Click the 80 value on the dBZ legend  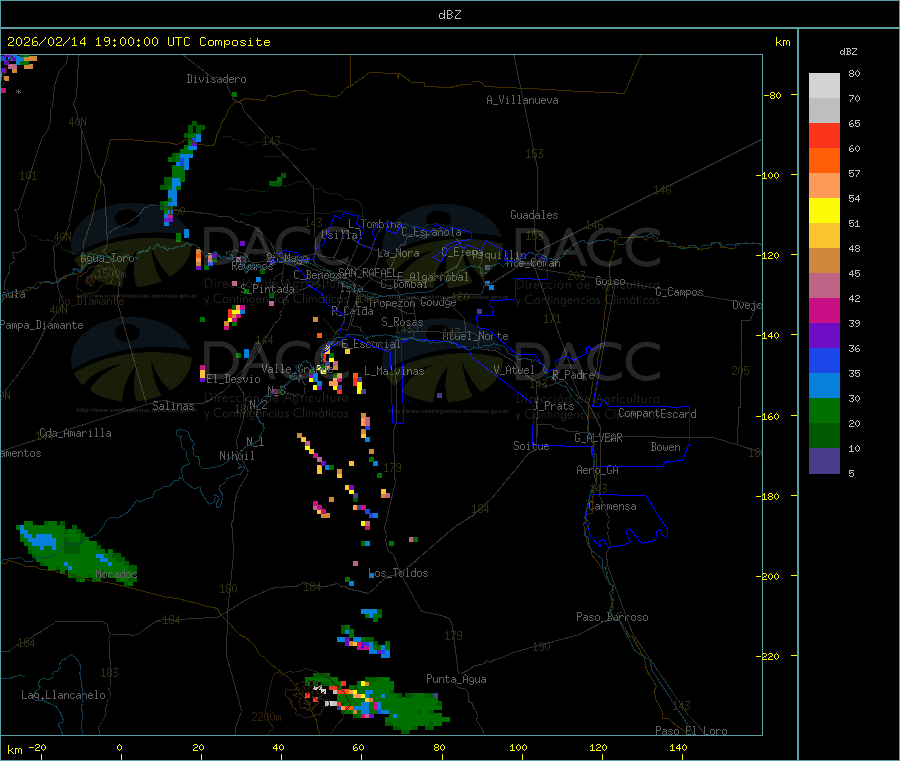(x=854, y=73)
